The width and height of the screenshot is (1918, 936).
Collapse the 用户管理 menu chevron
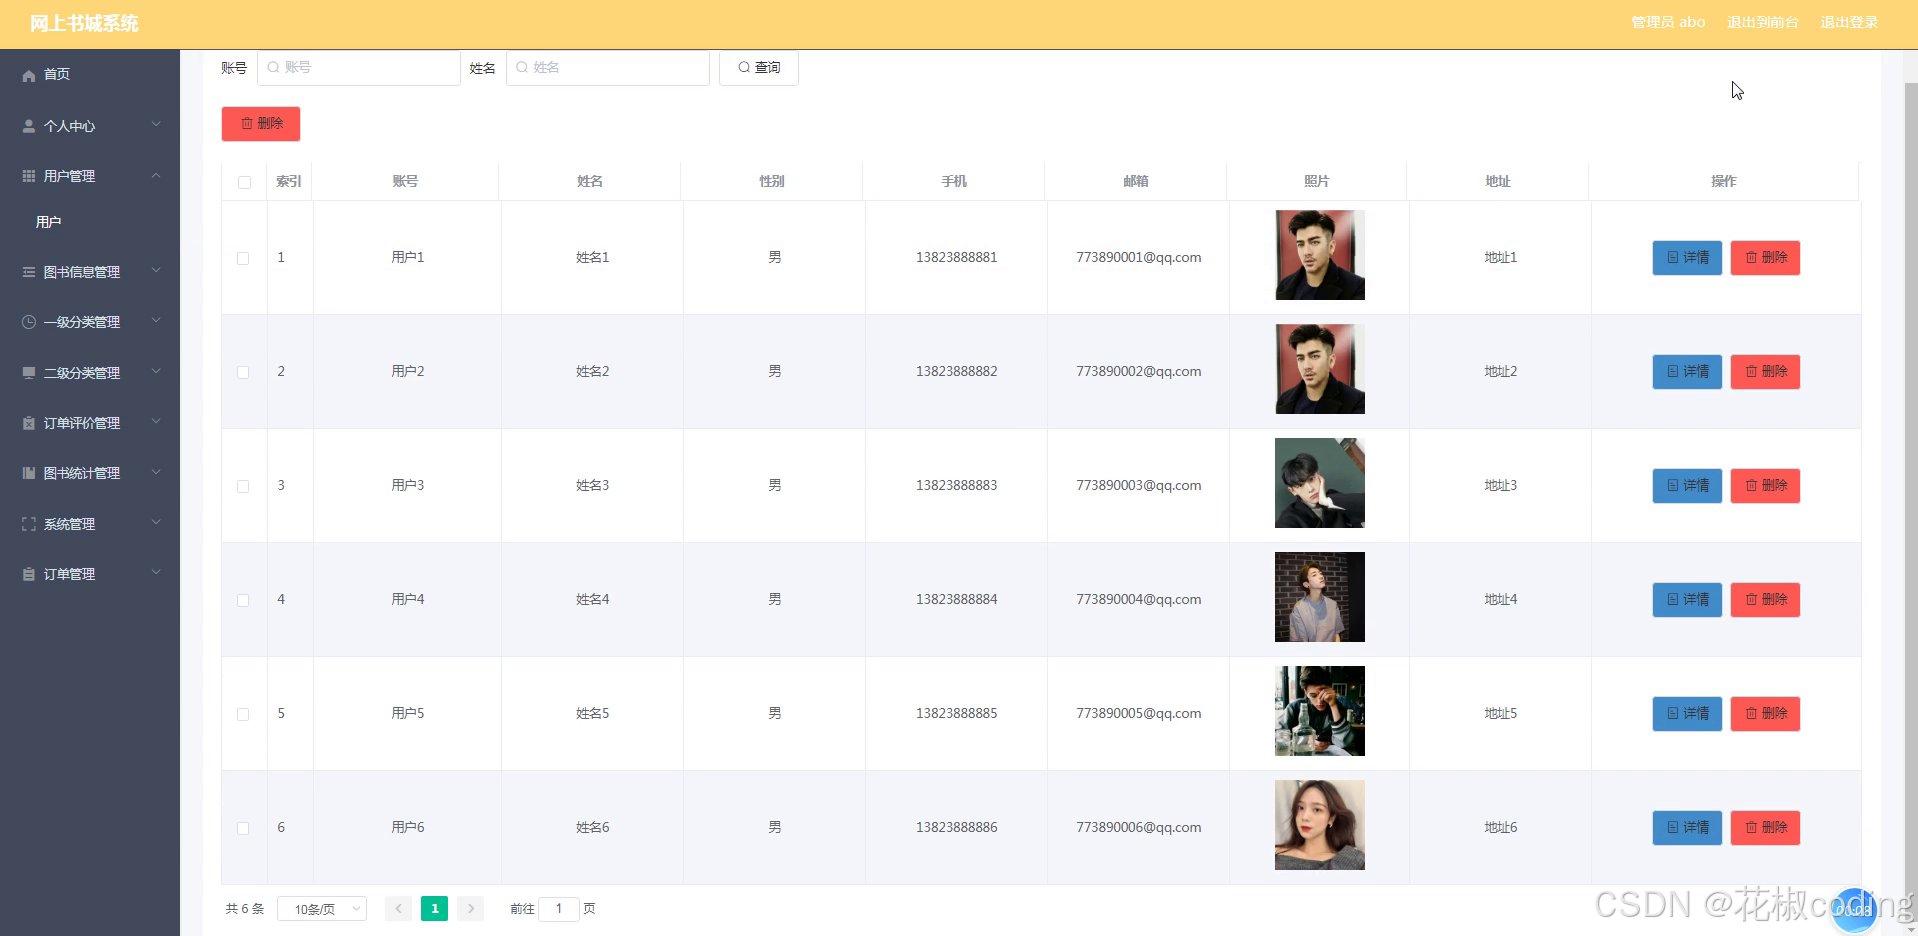click(x=156, y=175)
